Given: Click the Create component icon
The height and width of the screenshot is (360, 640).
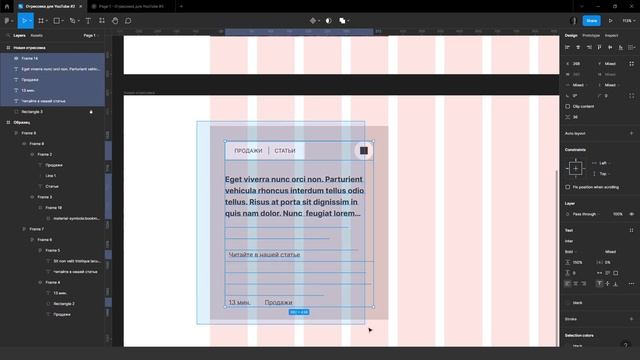Looking at the screenshot, I should 313,21.
